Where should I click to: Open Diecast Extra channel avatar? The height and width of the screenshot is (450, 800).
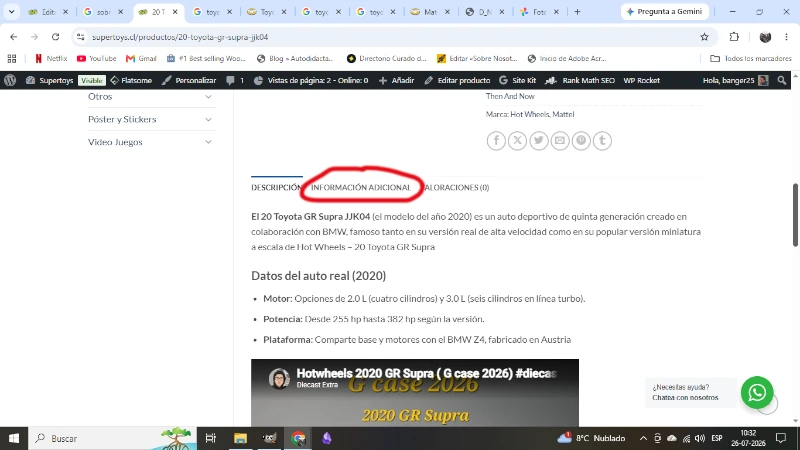pos(279,378)
